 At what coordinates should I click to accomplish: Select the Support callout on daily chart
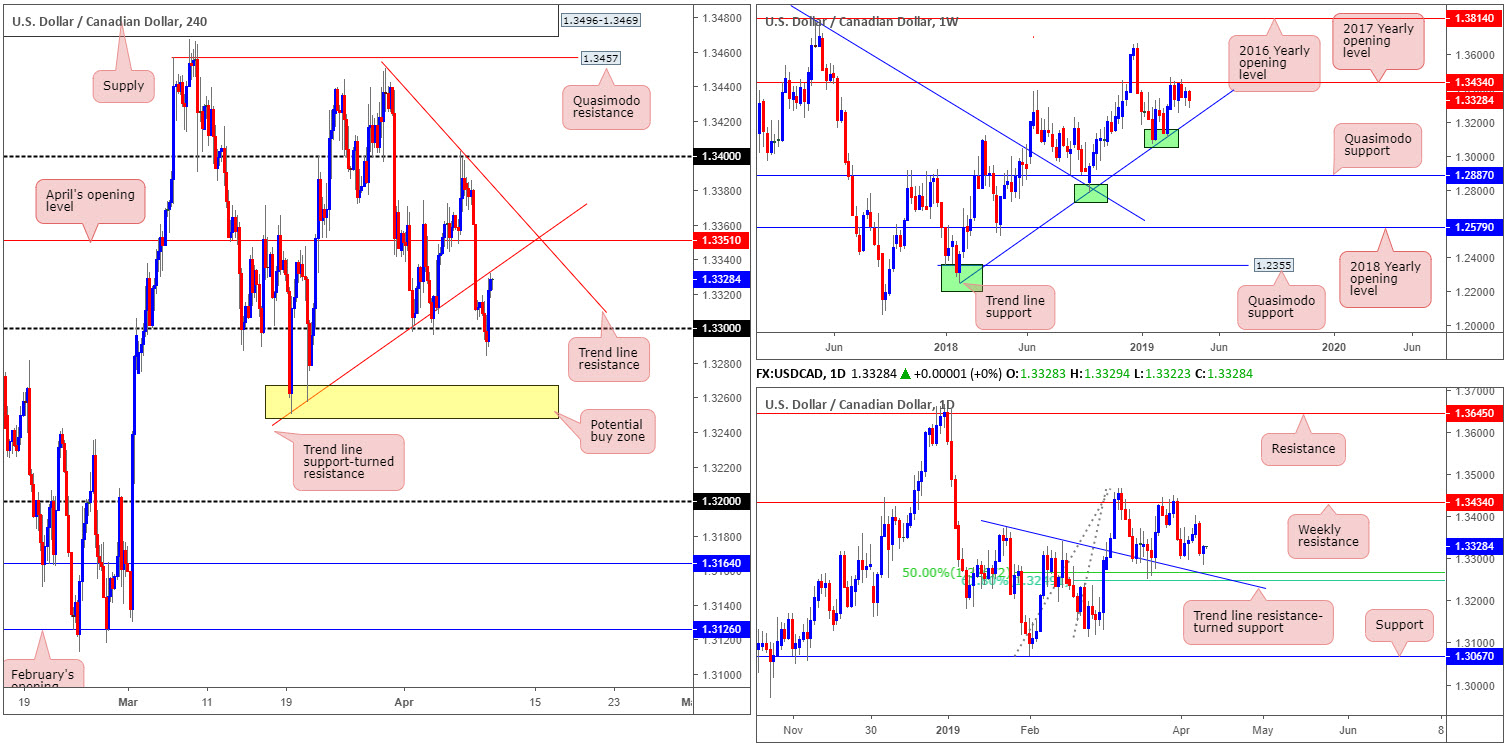point(1398,625)
